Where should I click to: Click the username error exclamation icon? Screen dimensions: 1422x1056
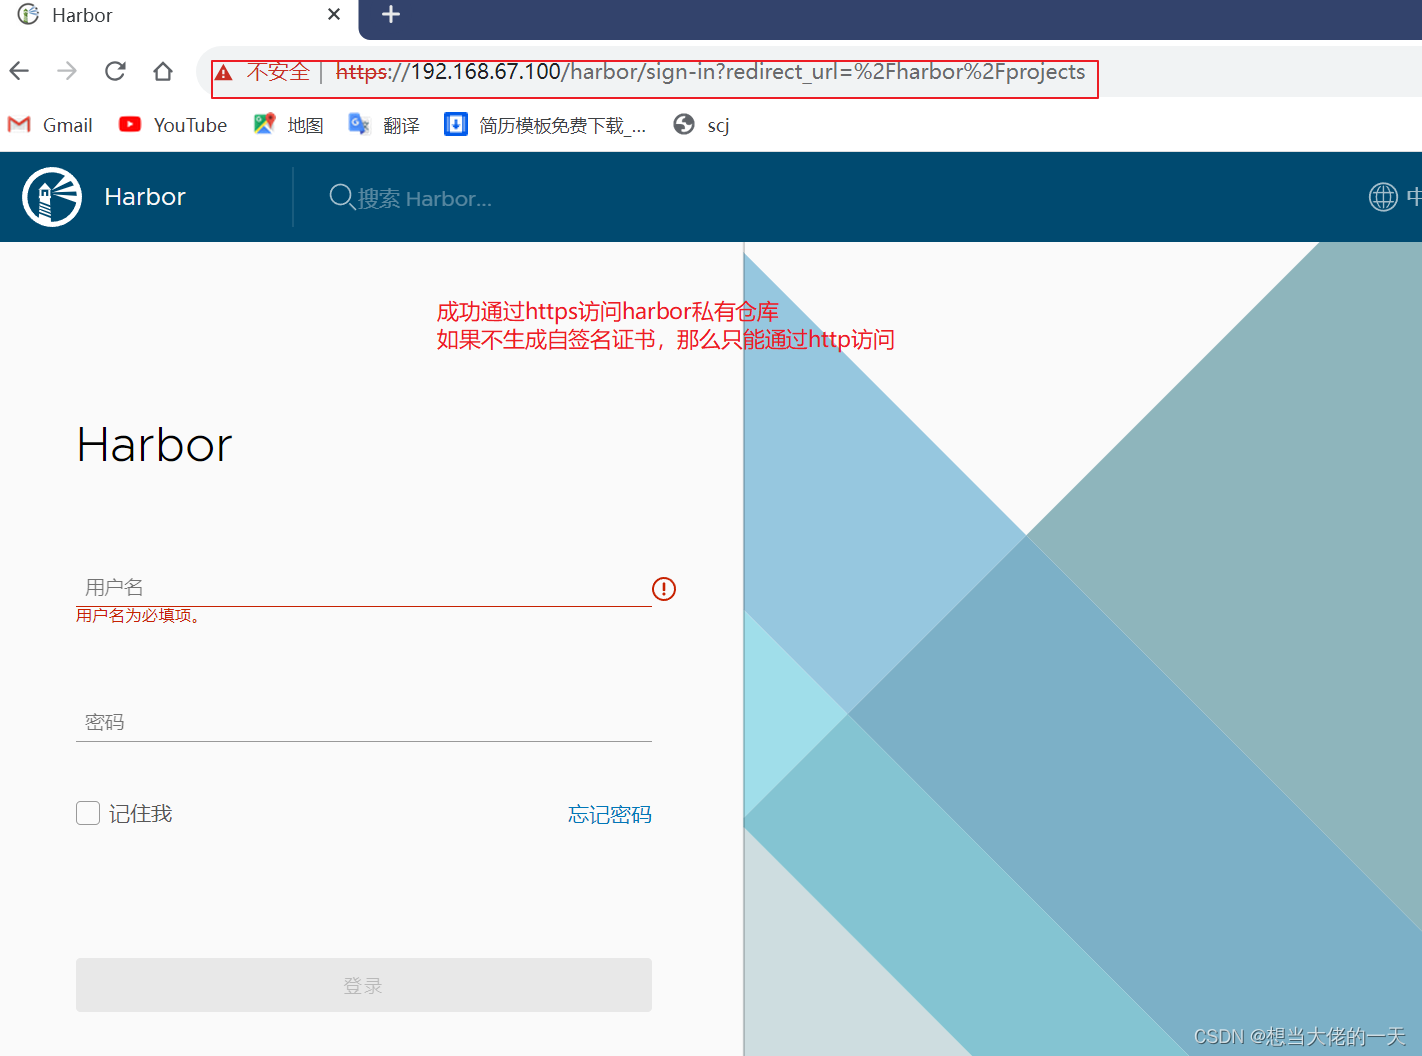pyautogui.click(x=664, y=589)
